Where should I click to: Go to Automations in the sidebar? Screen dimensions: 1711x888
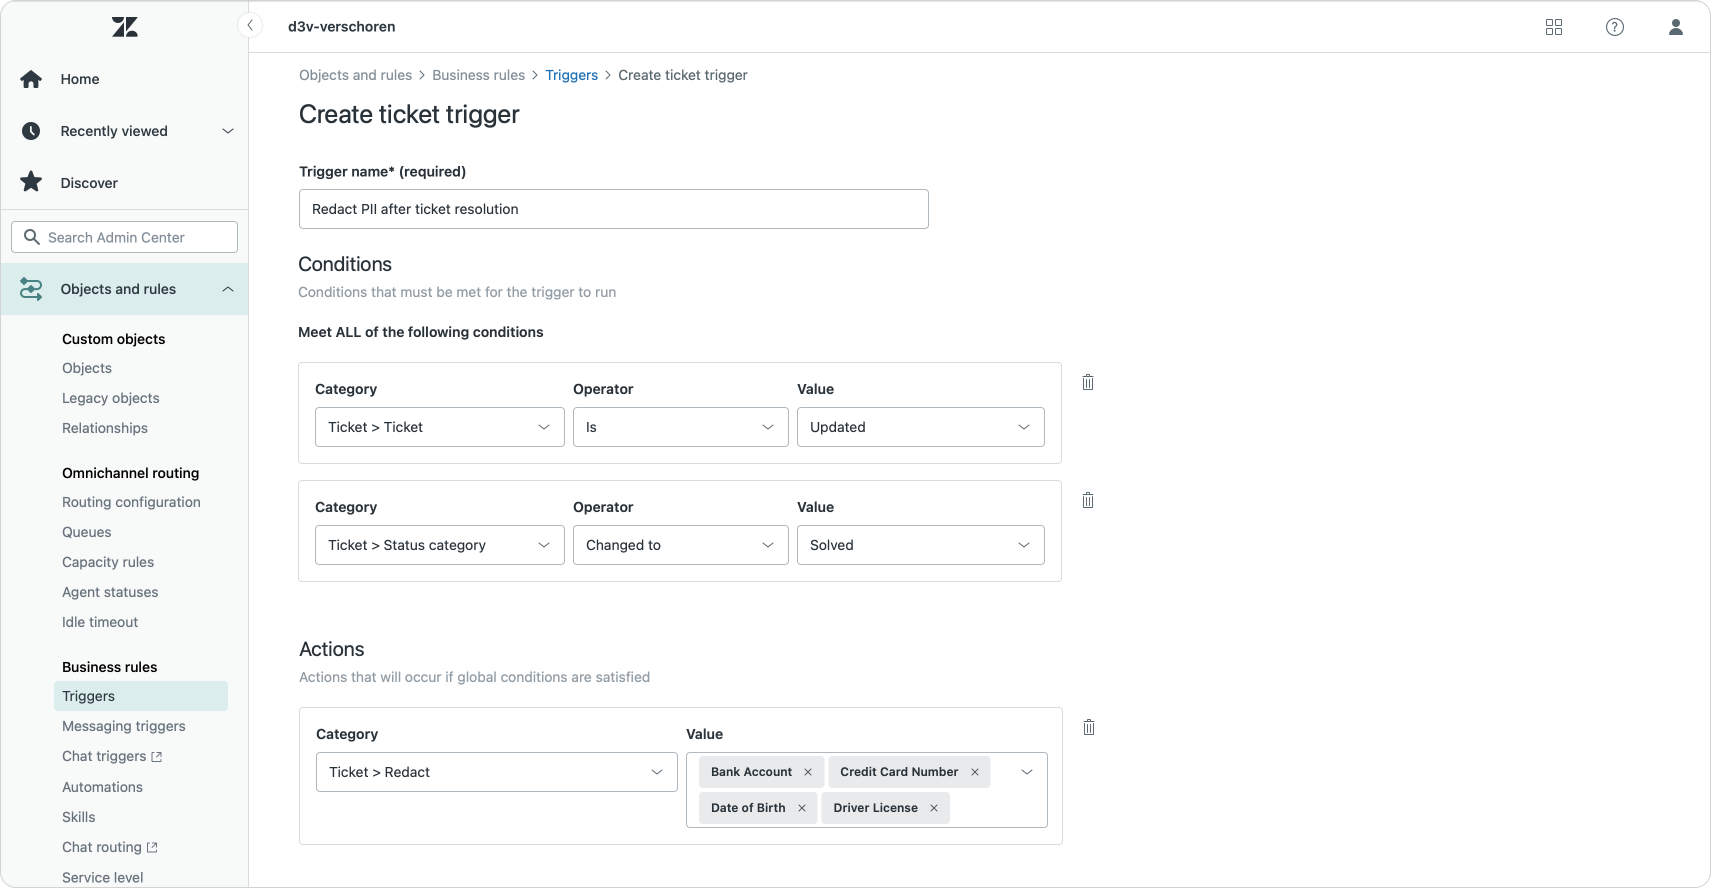102,787
